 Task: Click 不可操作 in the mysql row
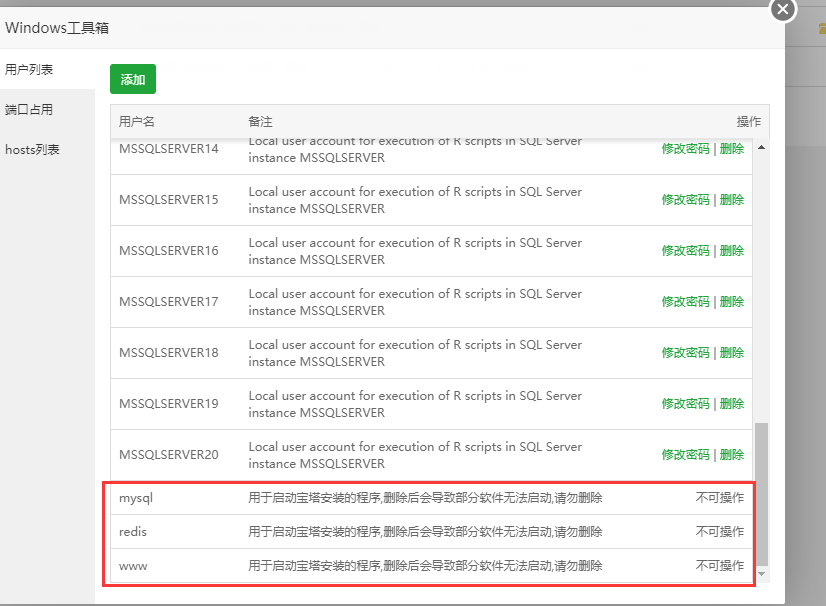(720, 497)
